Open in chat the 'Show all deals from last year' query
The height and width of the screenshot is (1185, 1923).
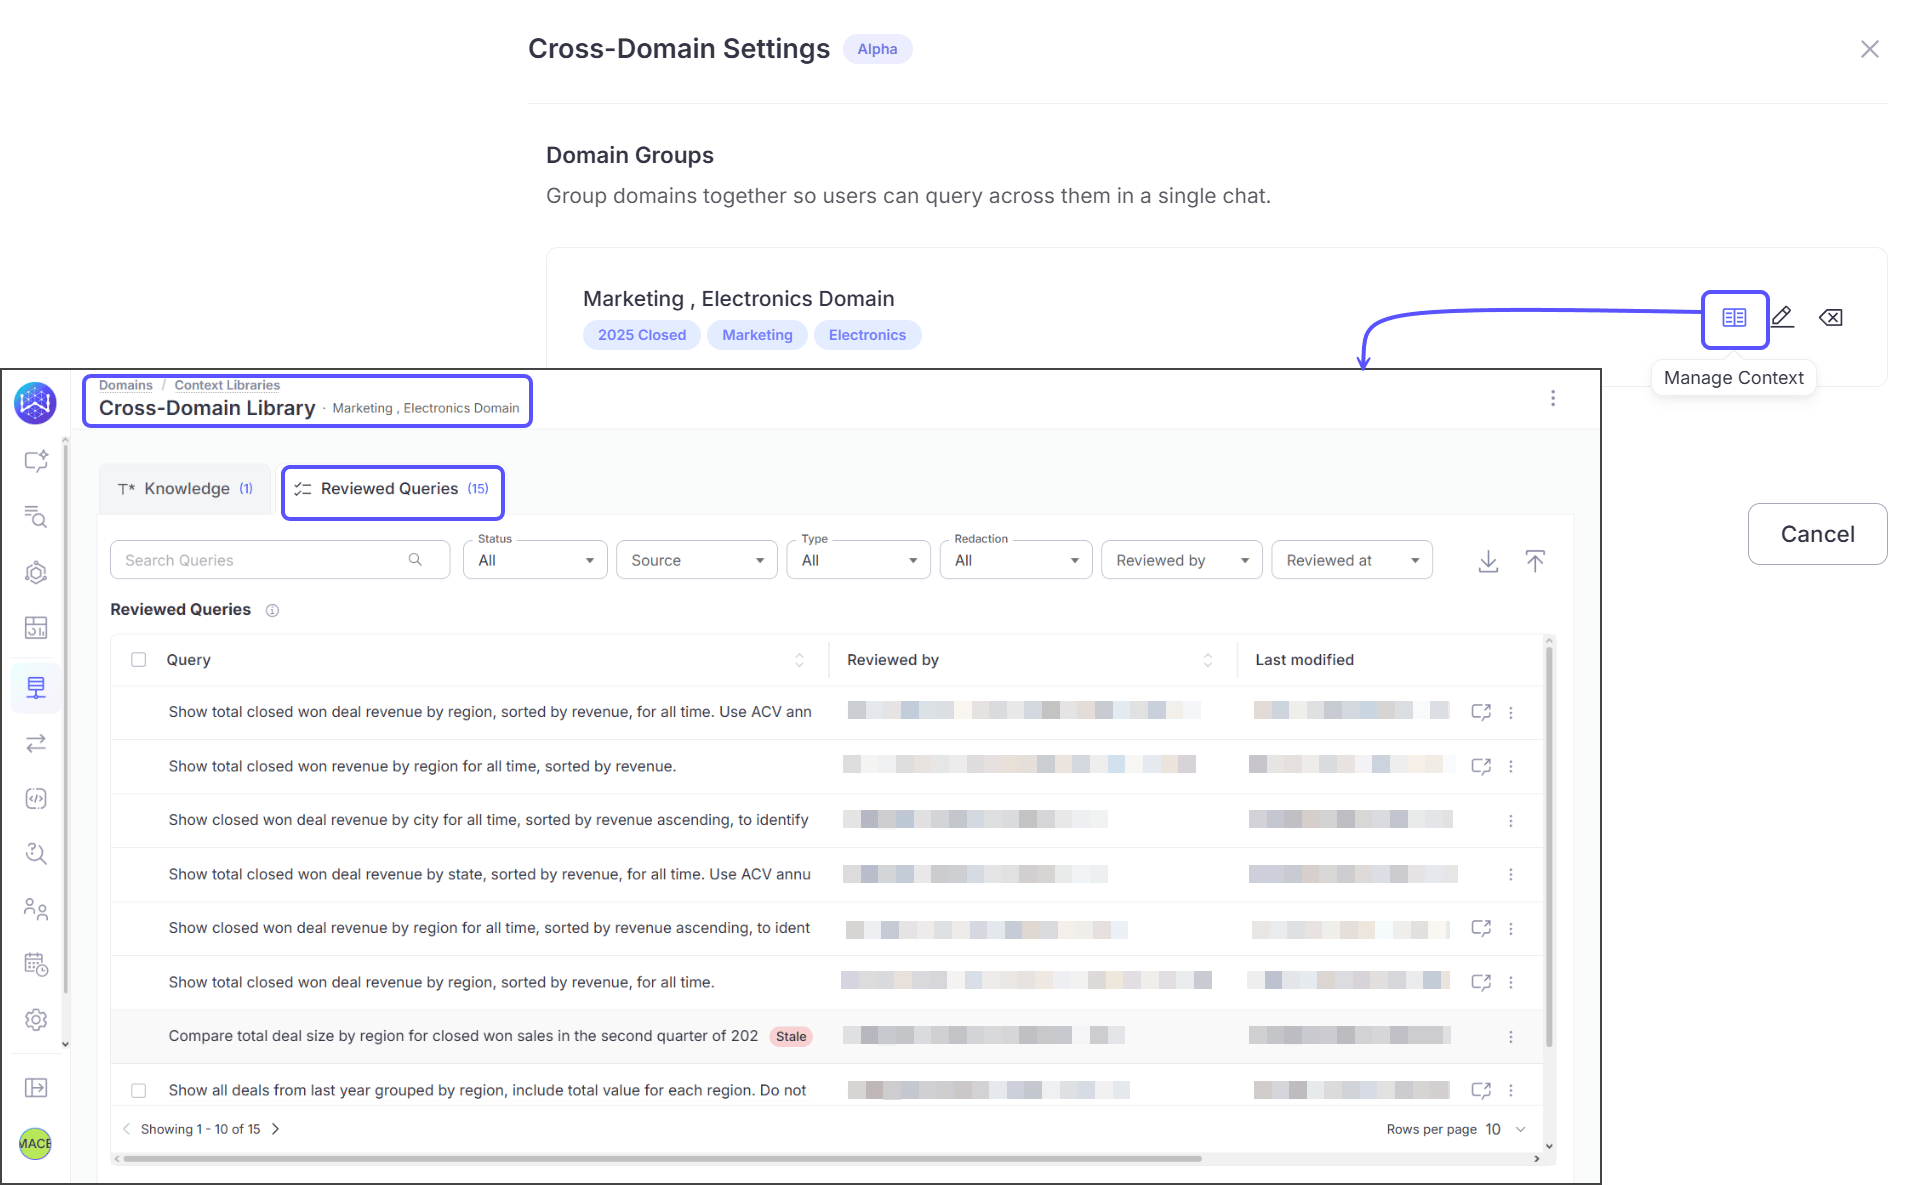click(x=1481, y=1090)
